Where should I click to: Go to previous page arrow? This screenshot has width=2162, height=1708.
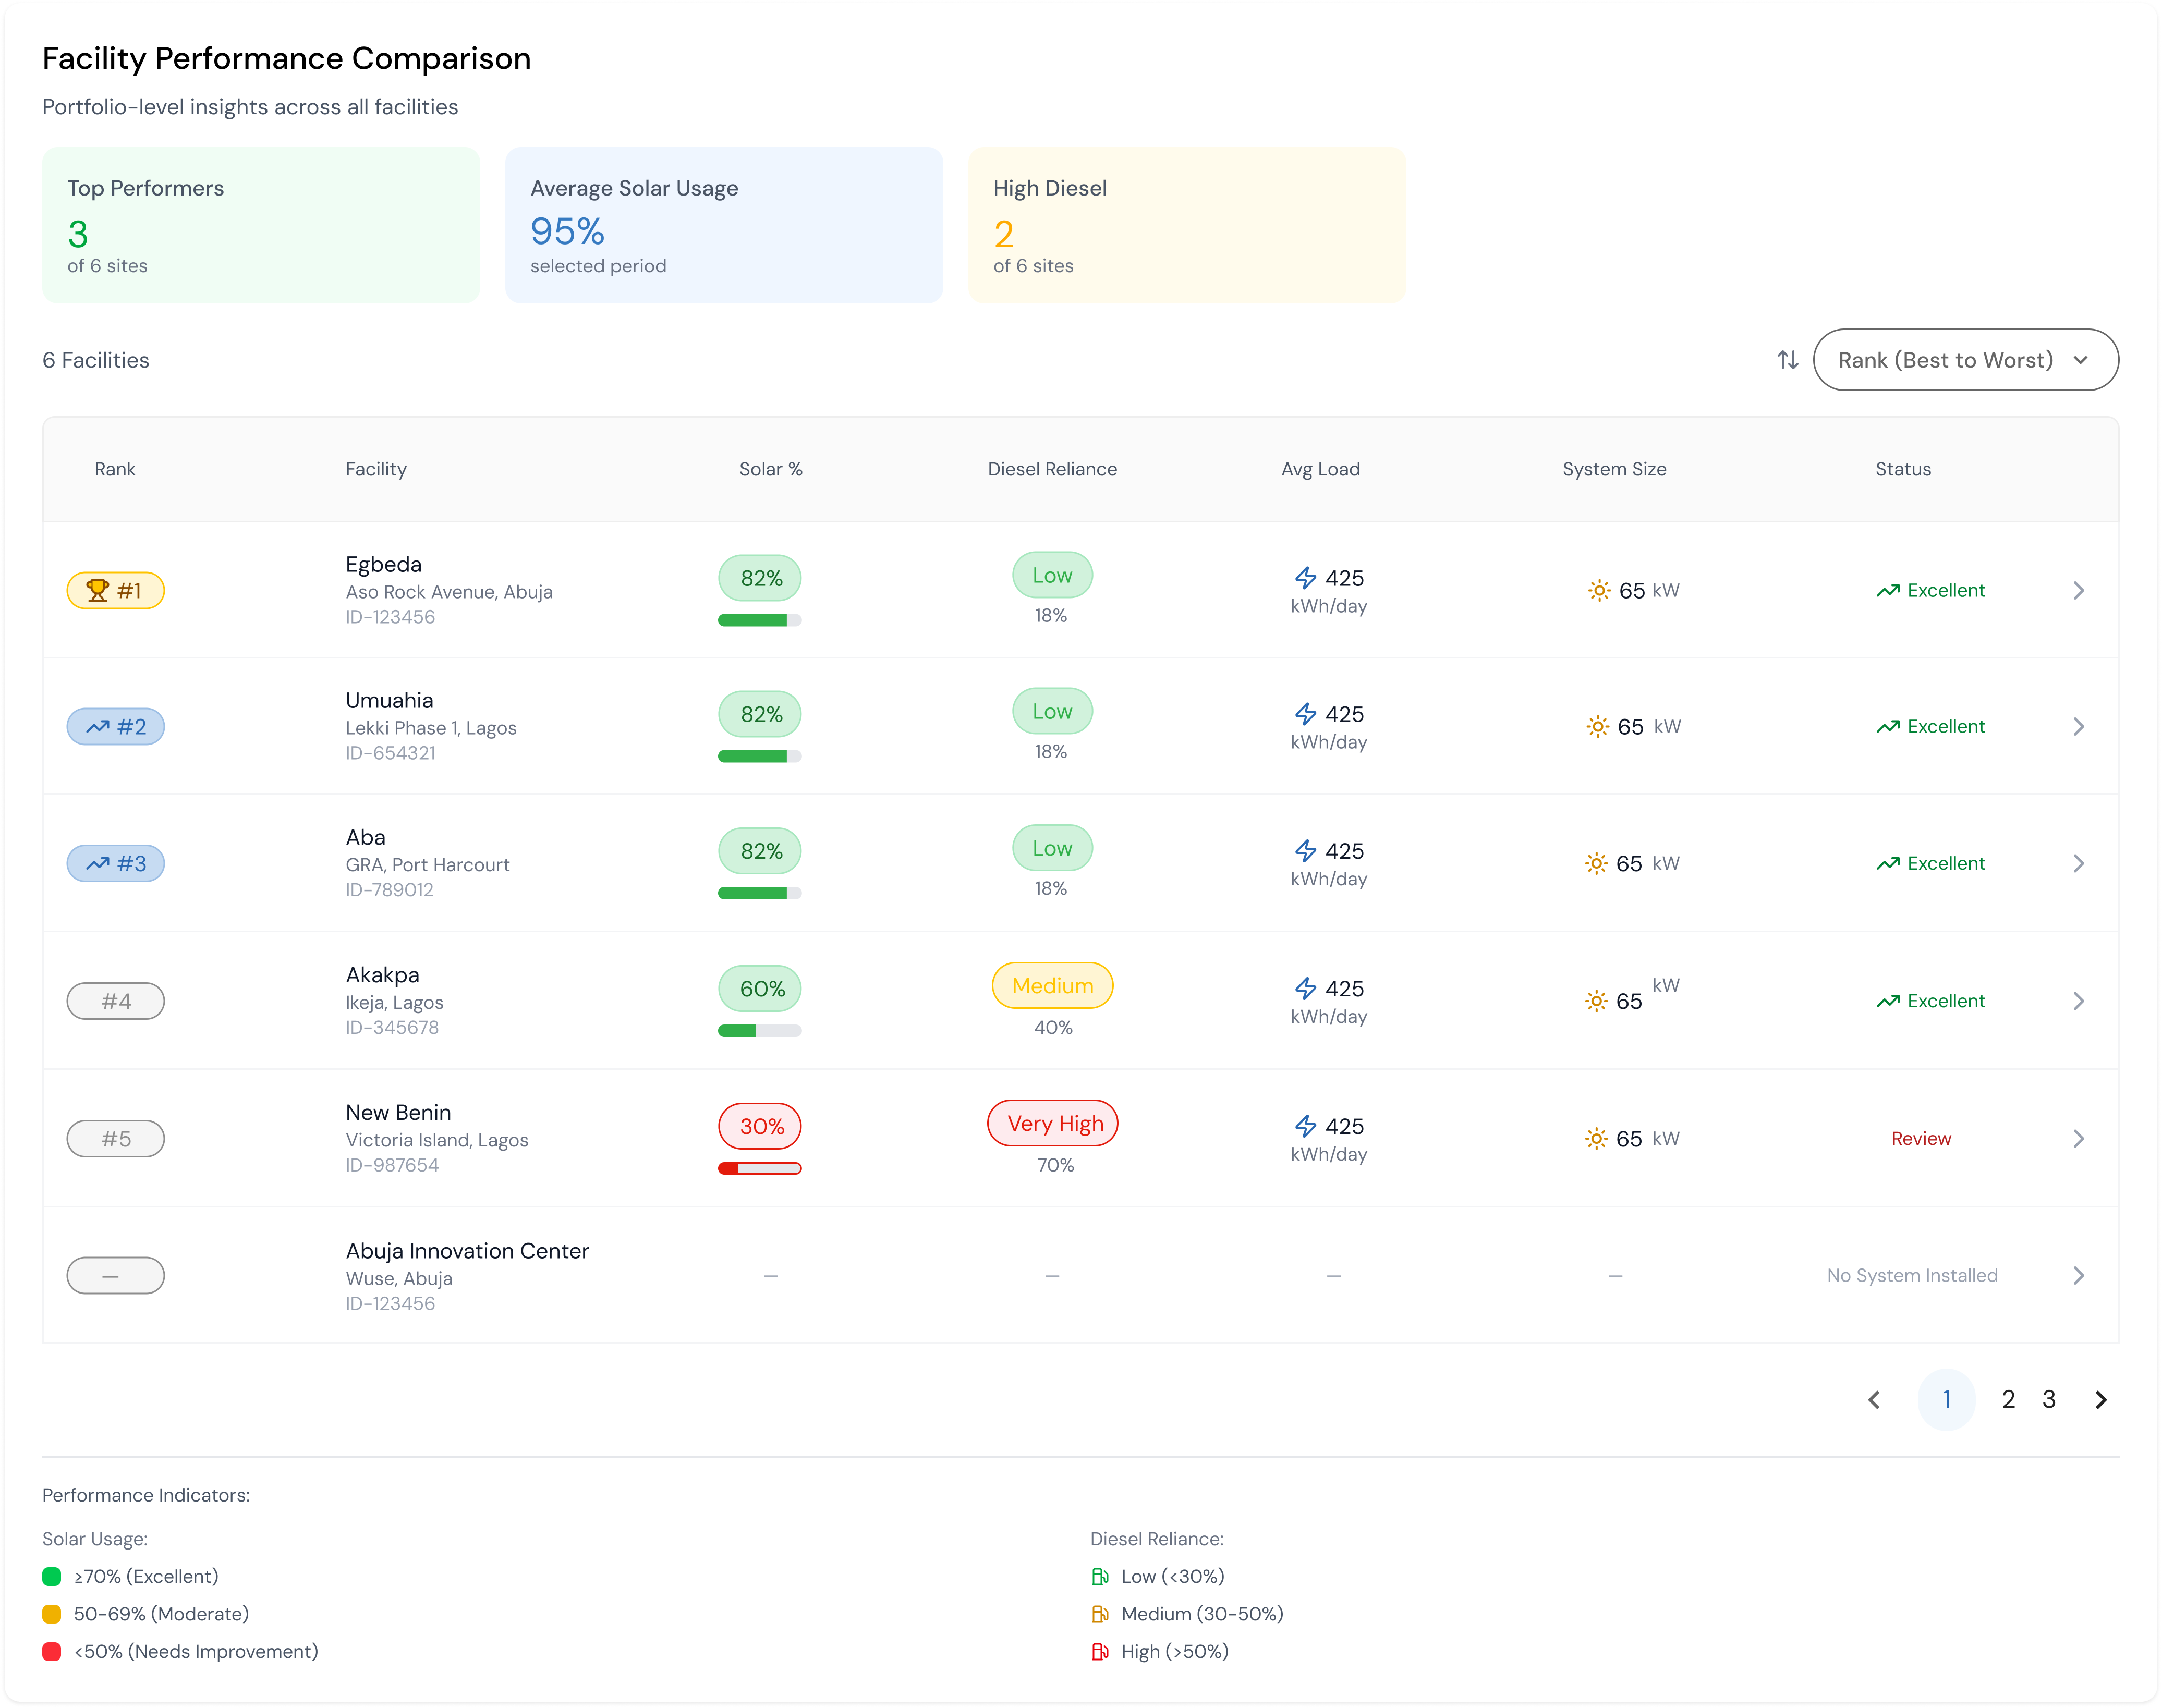[x=1874, y=1400]
